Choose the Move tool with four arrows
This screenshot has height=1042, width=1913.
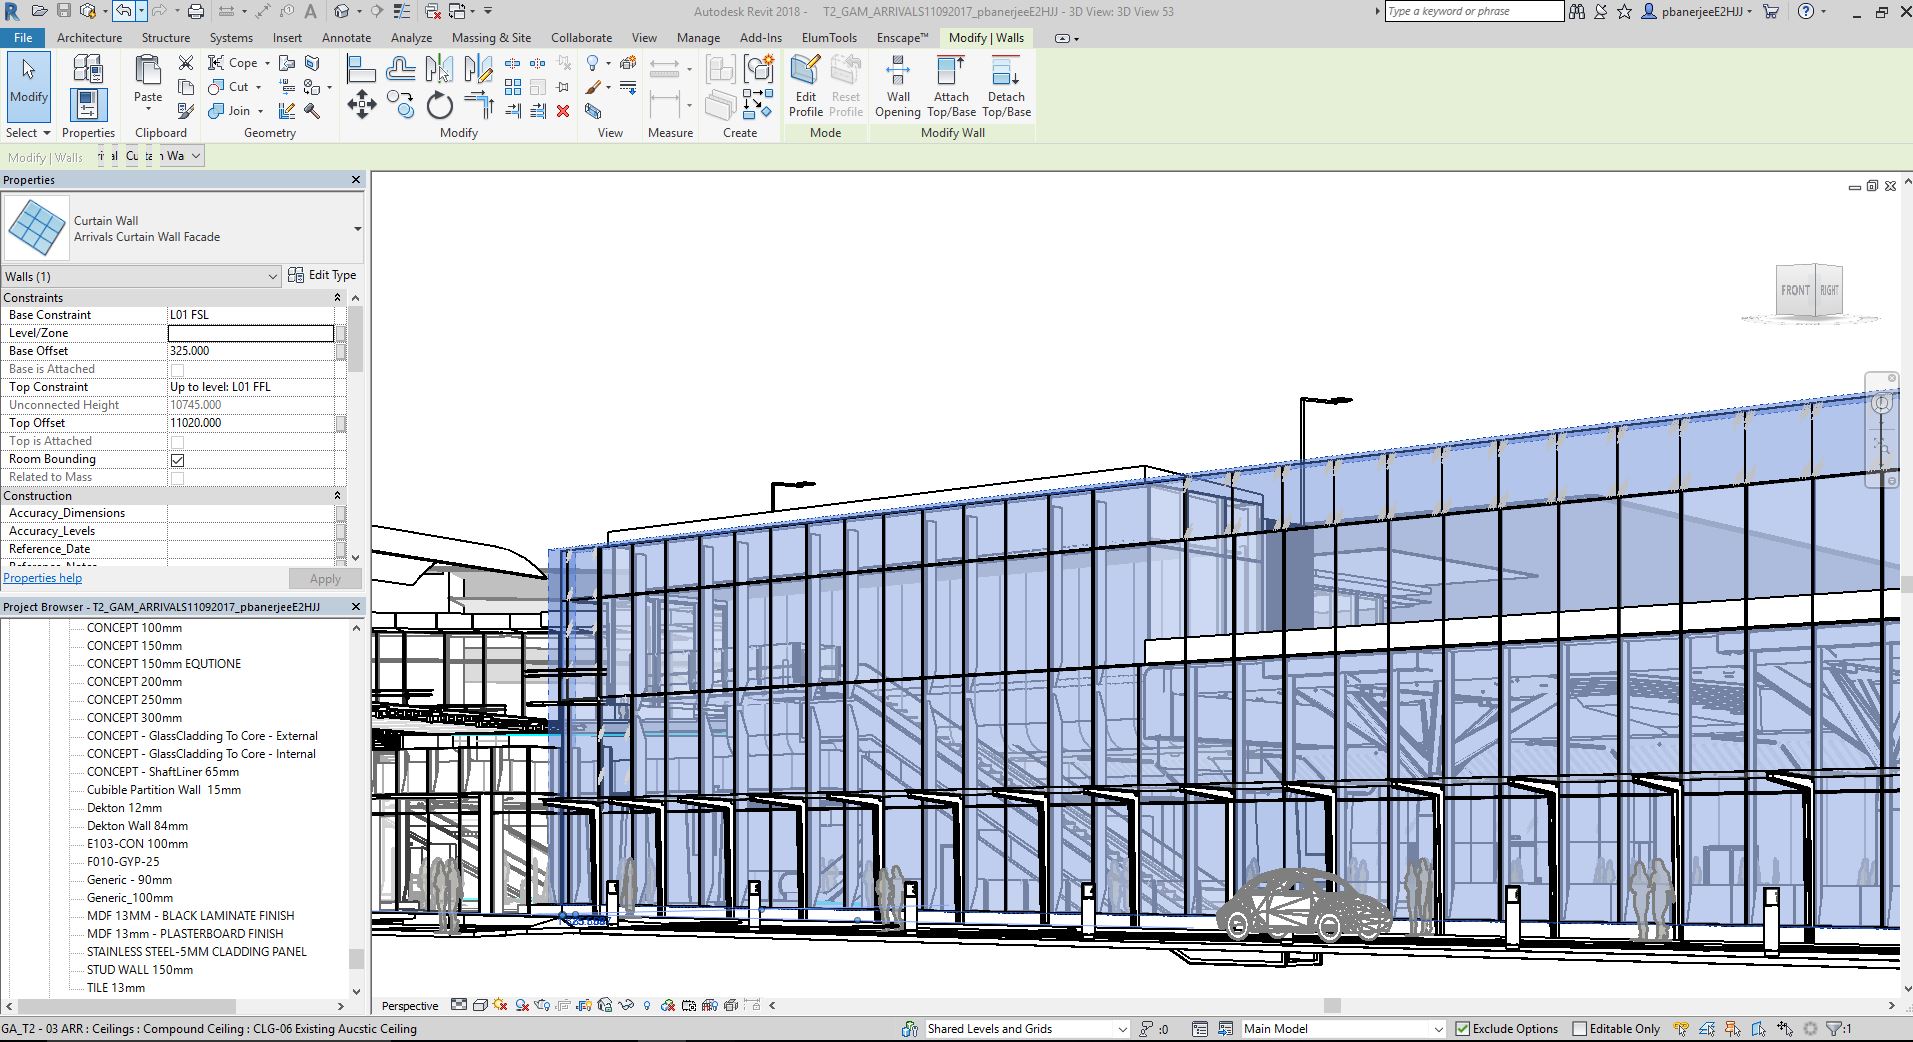(361, 104)
